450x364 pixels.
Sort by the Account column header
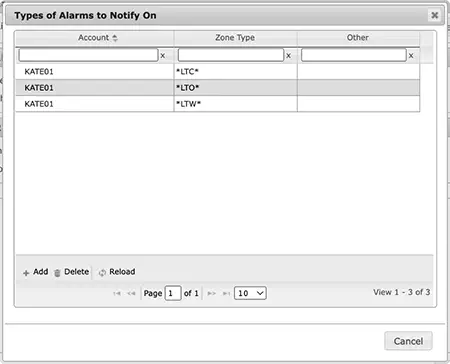click(94, 38)
